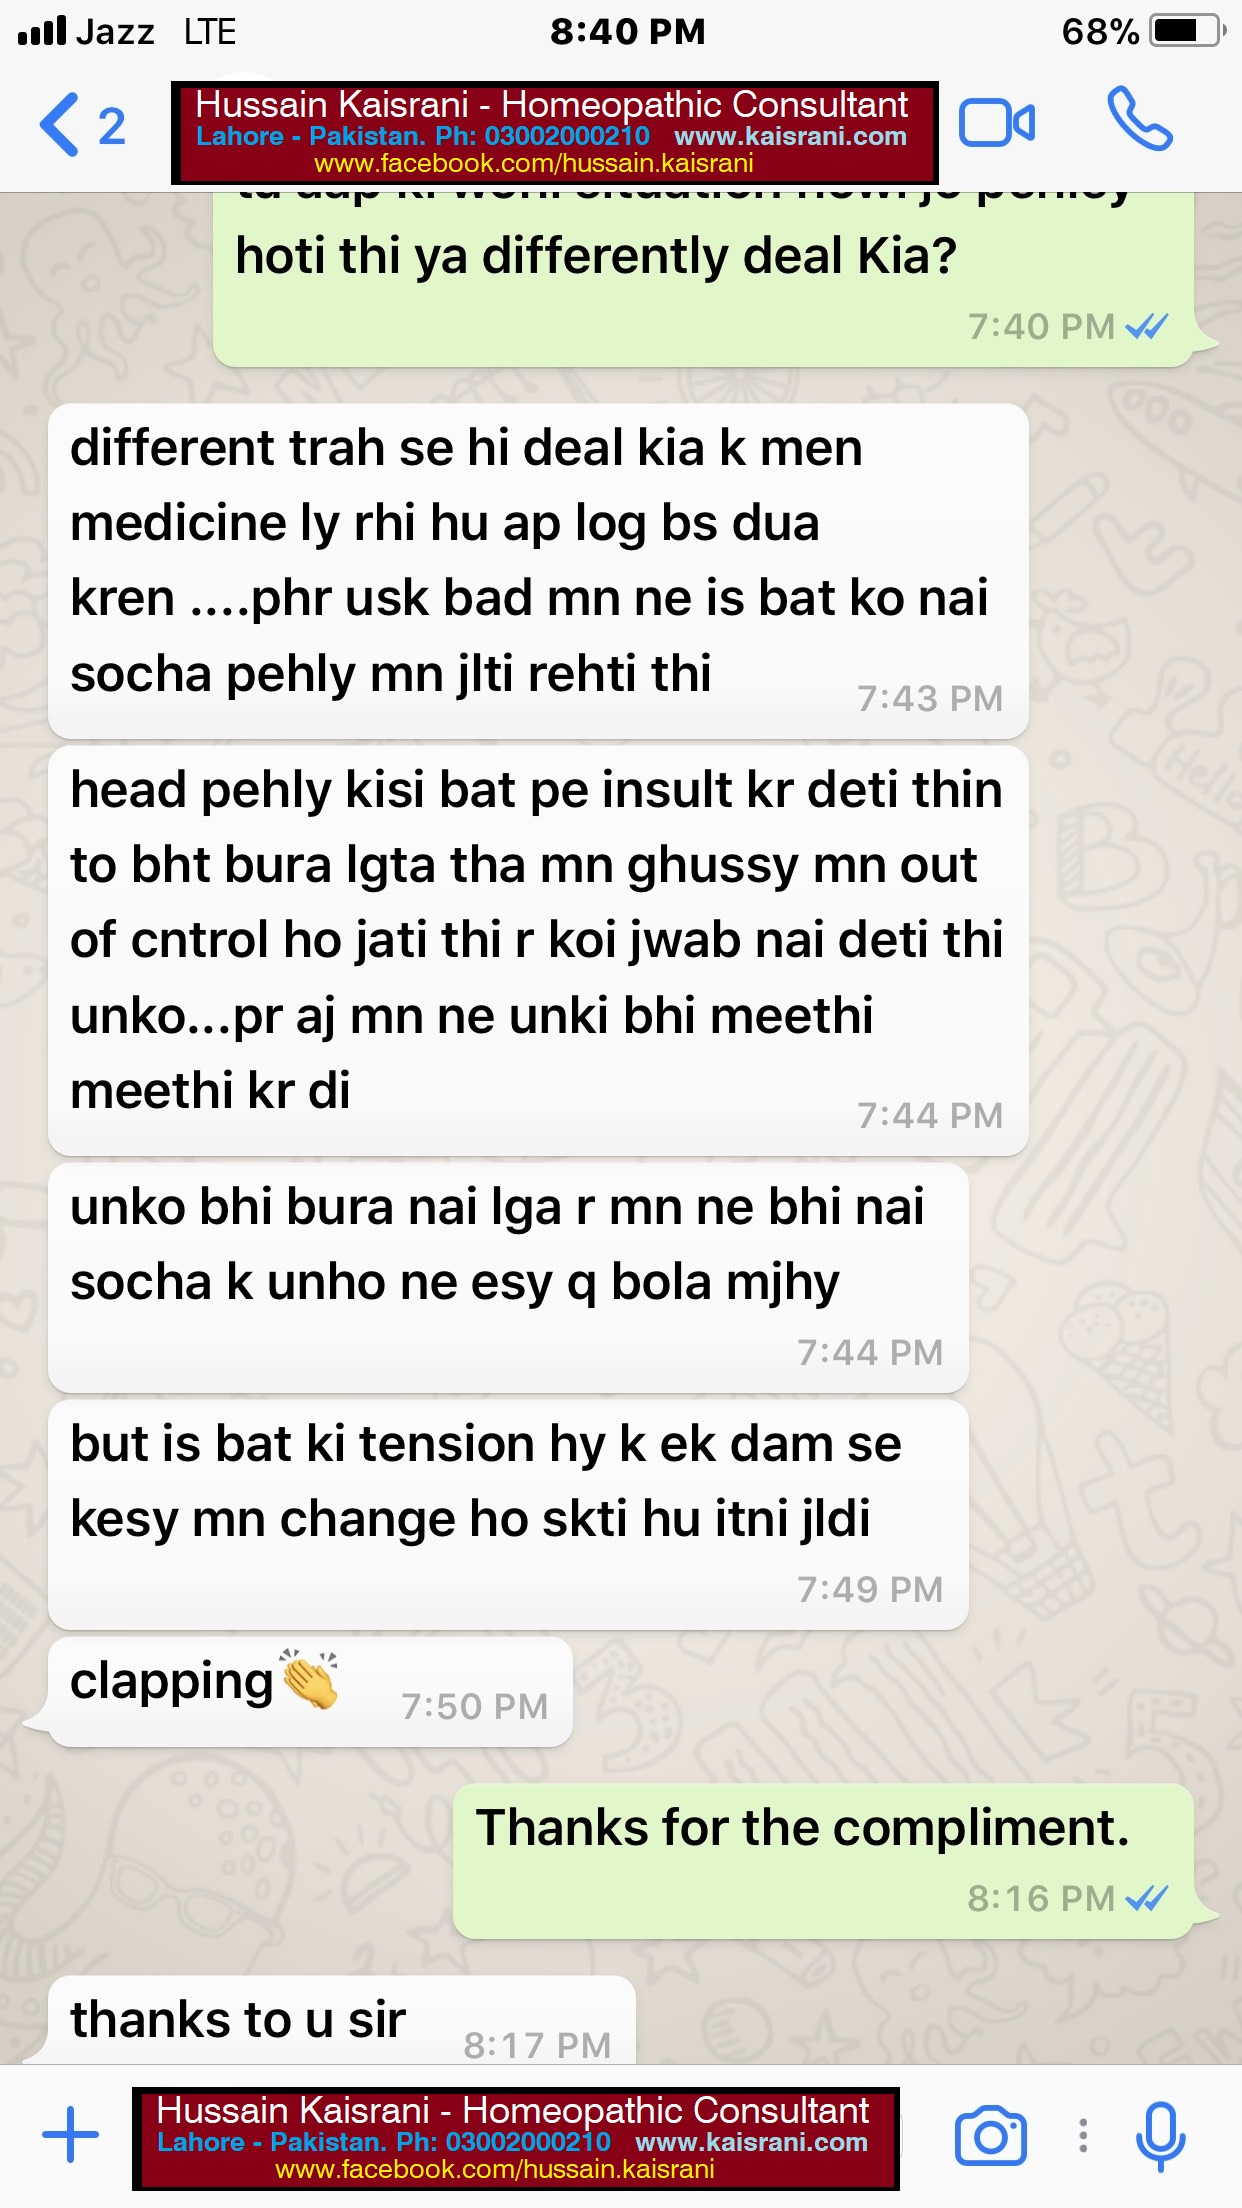Tap message starting 'different trah se hi deal'
This screenshot has height=2208, width=1242.
538,571
